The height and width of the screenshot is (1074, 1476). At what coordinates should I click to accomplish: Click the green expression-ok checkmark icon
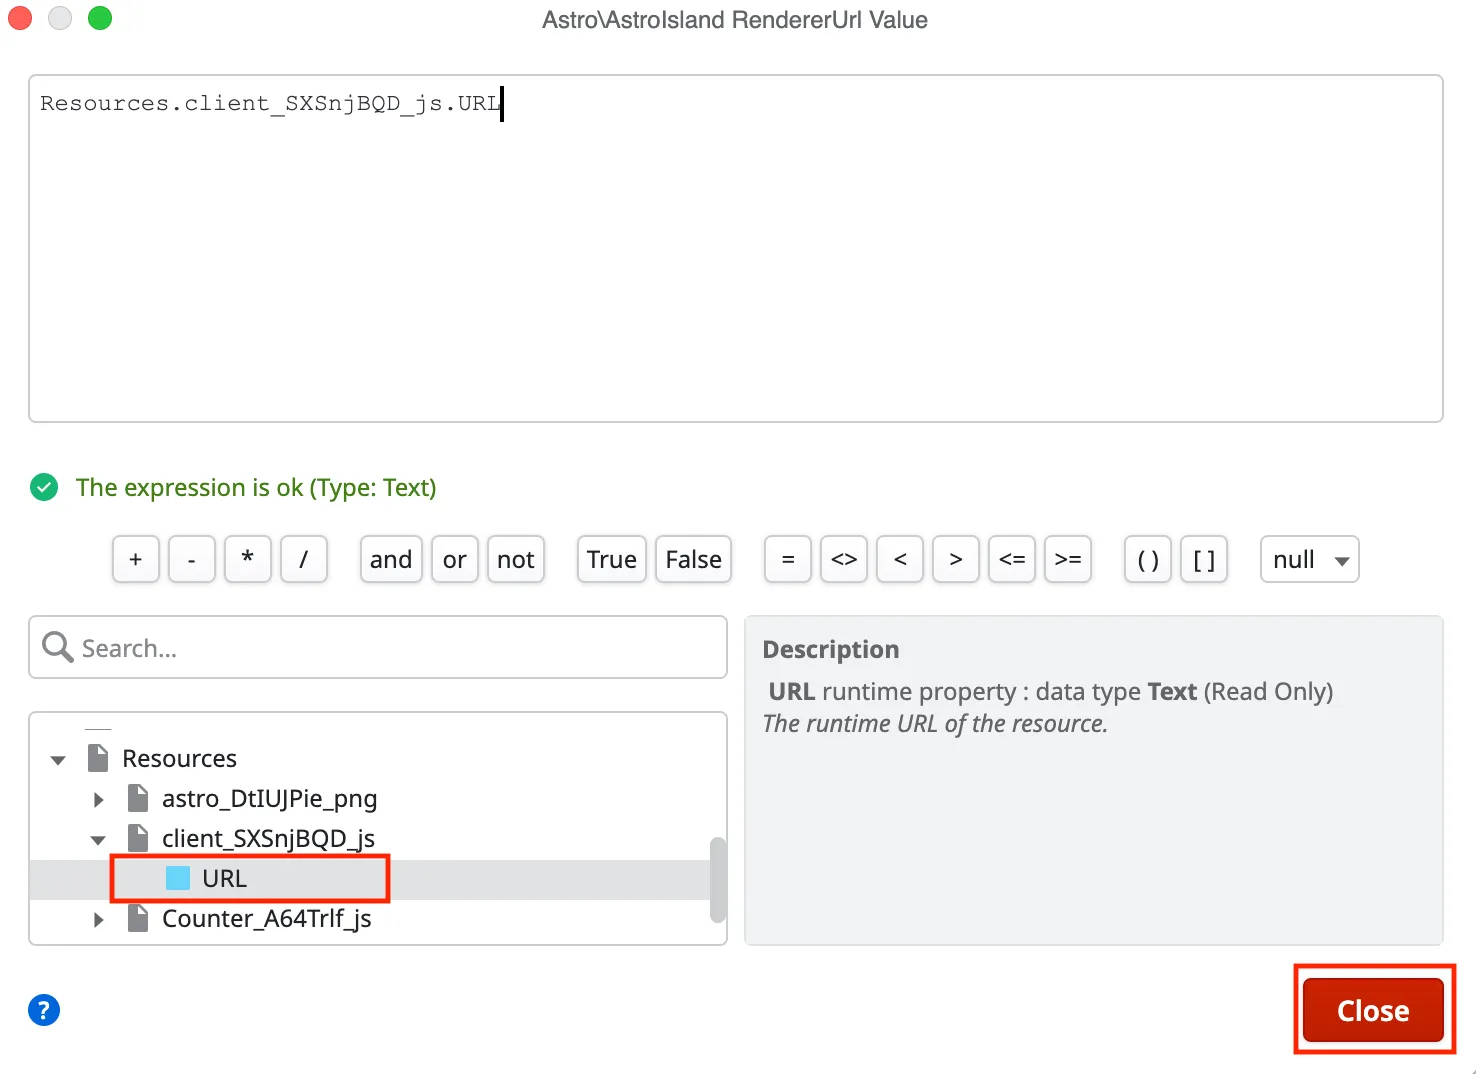(44, 487)
